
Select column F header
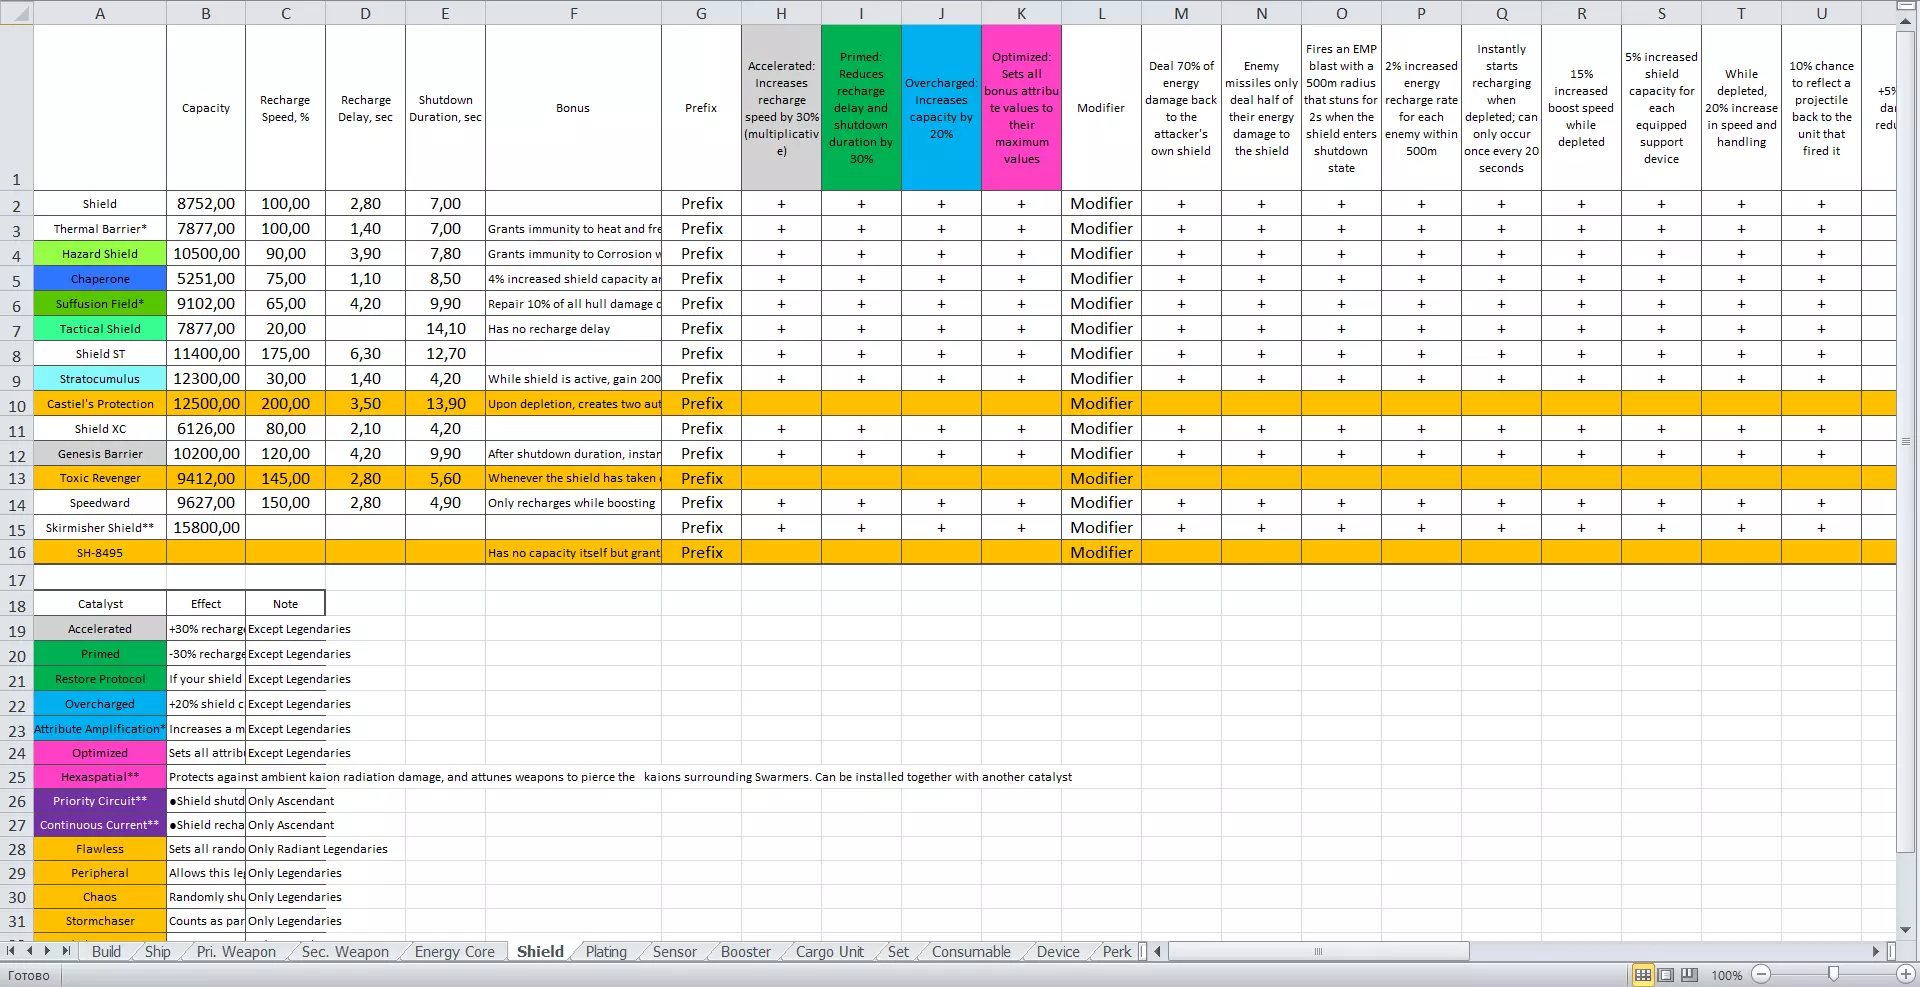[x=573, y=13]
